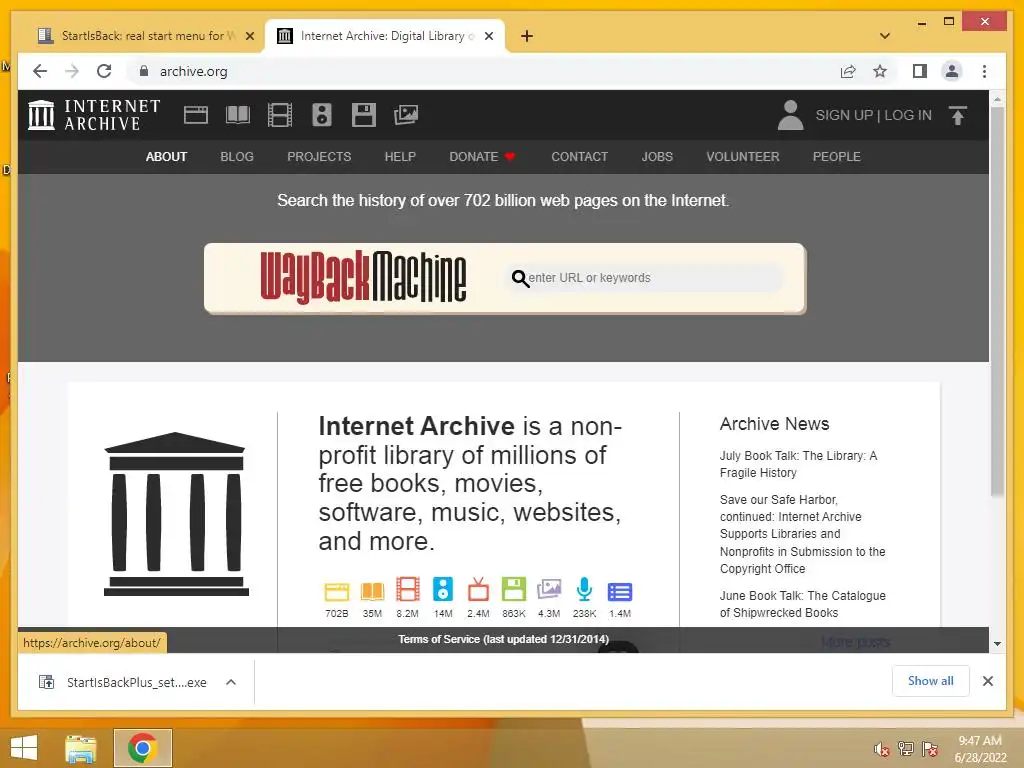1024x768 pixels.
Task: Bookmark this page with the star icon
Action: tap(880, 71)
